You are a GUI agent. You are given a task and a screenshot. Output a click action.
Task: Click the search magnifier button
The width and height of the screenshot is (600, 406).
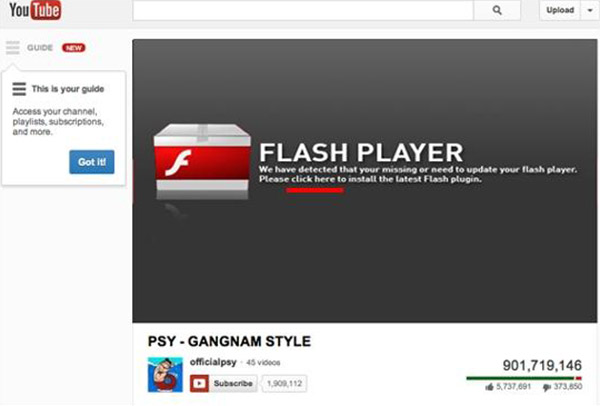point(497,10)
